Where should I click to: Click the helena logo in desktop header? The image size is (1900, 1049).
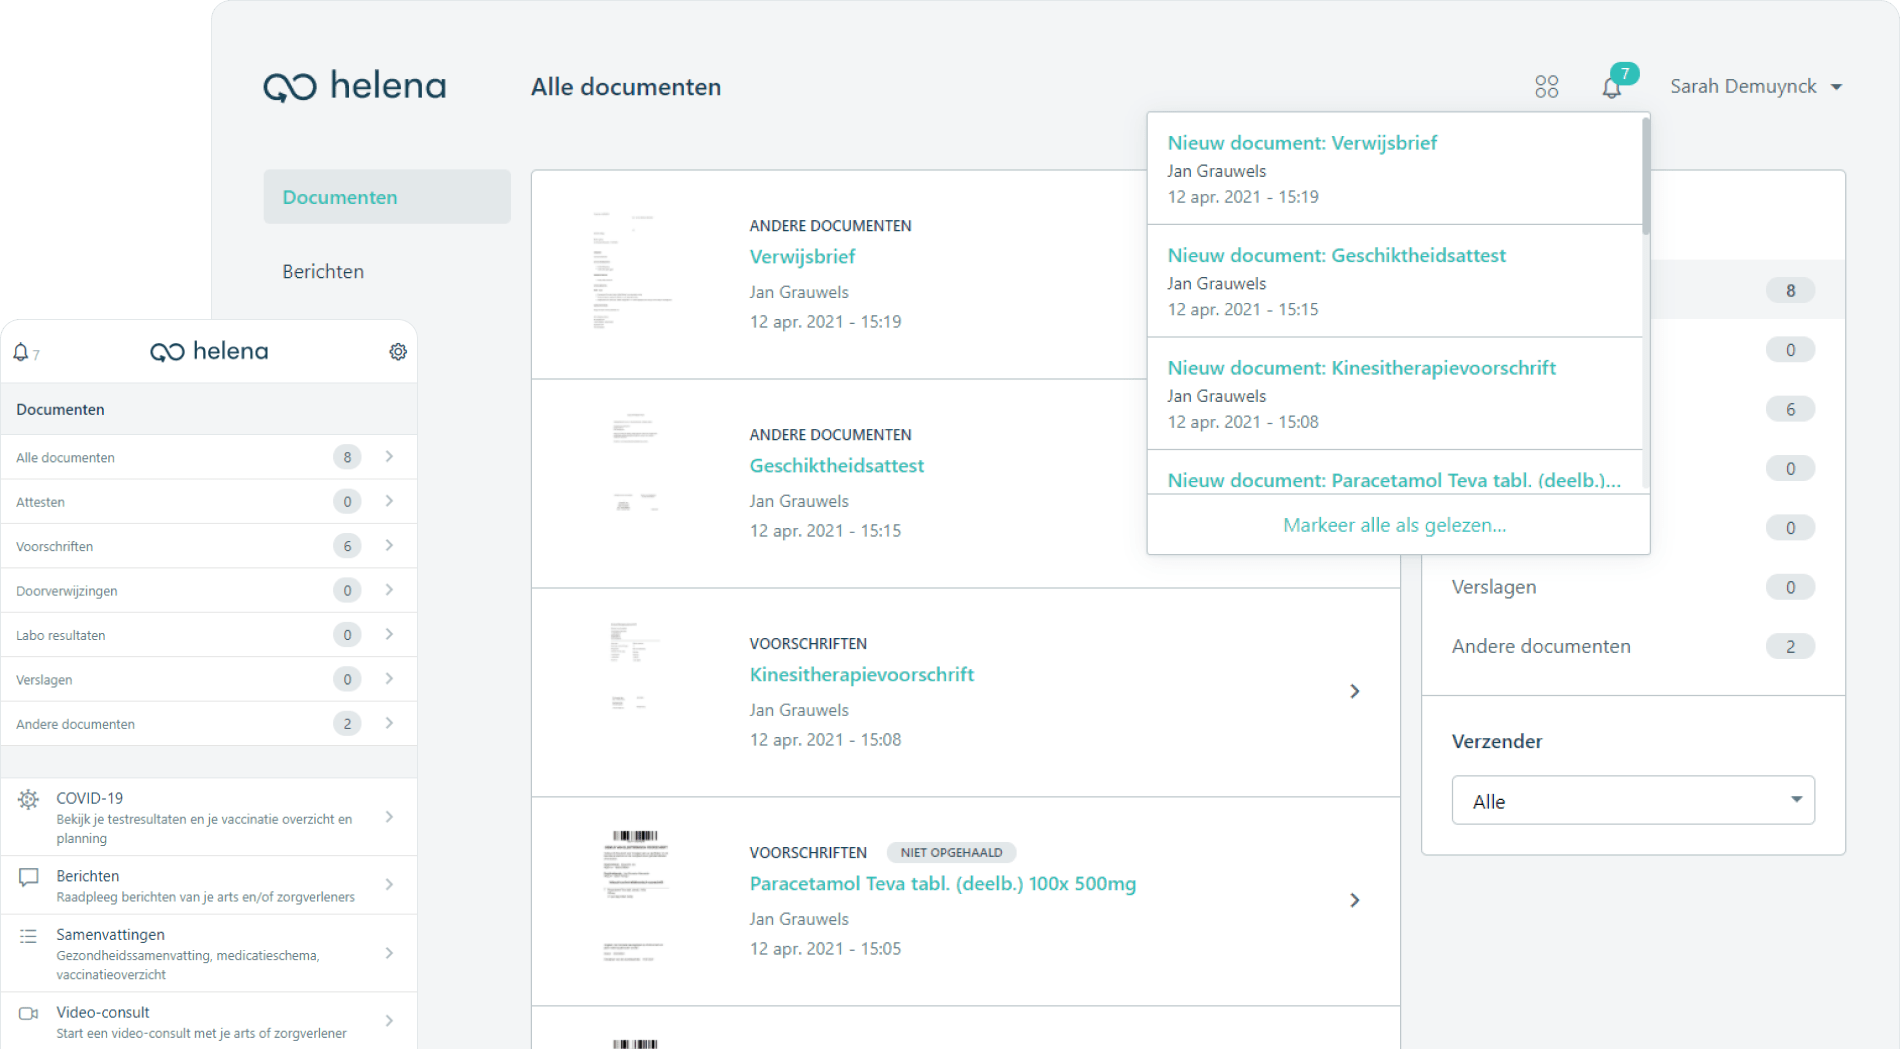355,87
